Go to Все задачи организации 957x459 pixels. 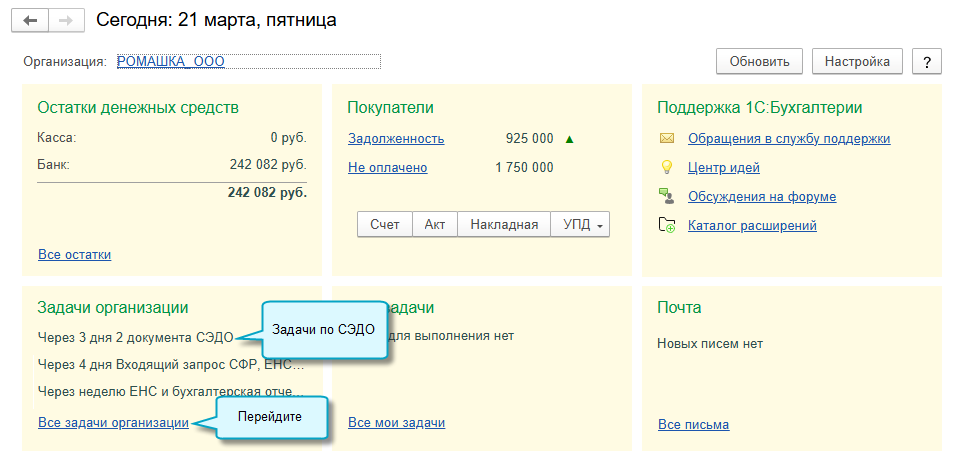click(x=113, y=423)
